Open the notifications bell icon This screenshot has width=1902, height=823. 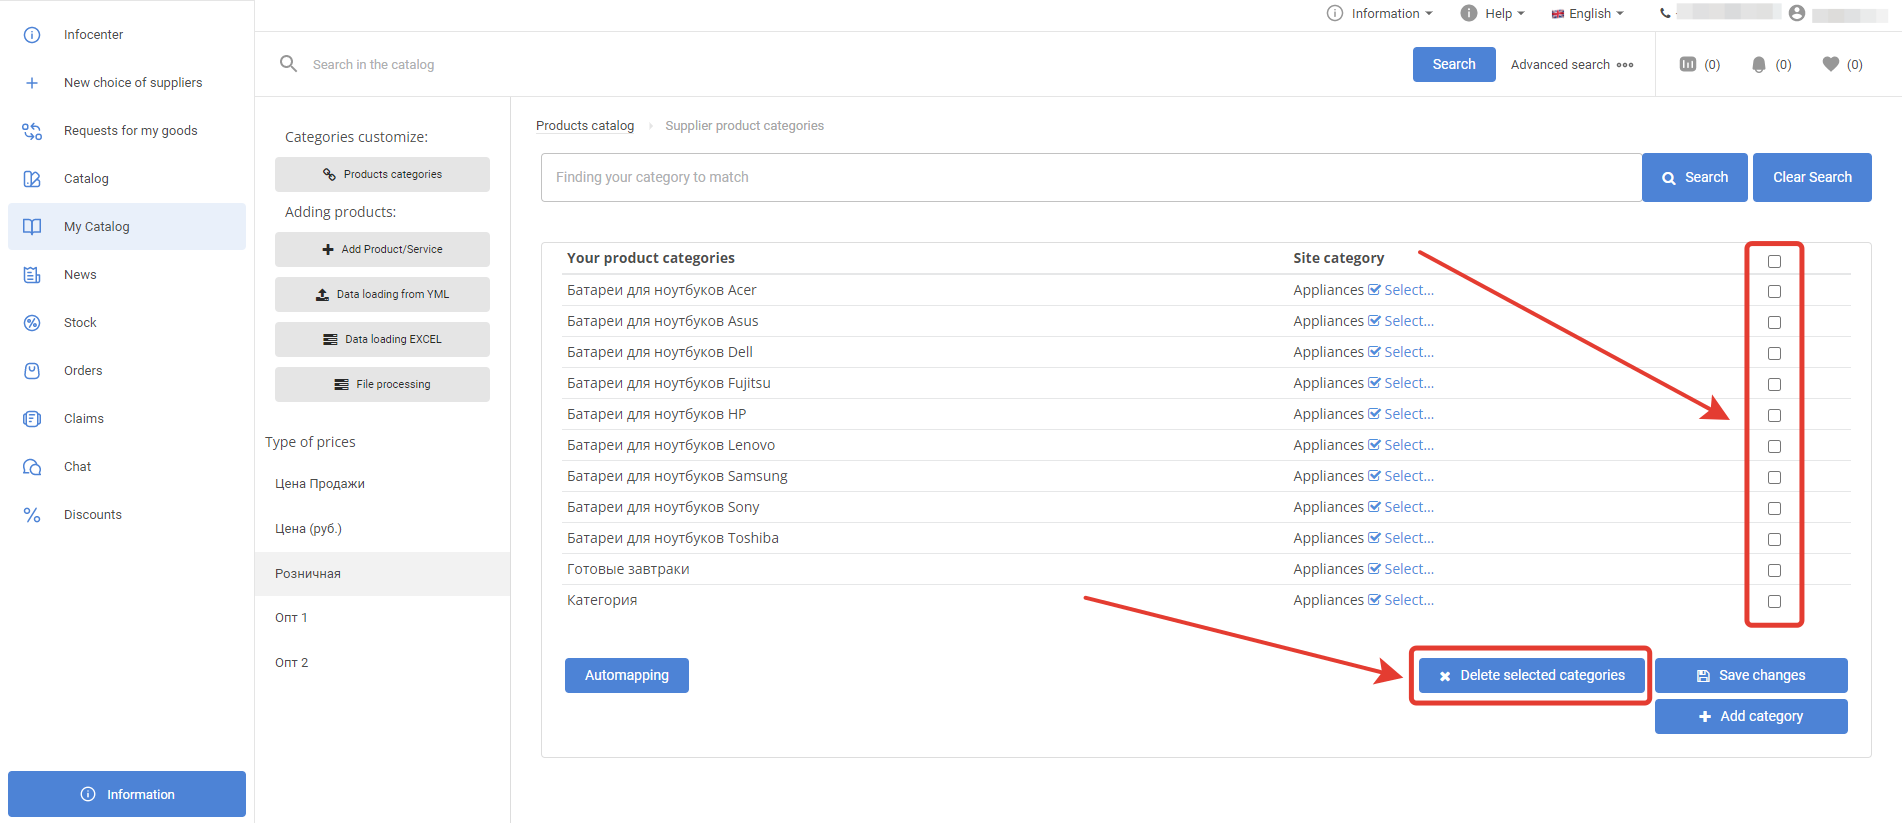(1758, 64)
